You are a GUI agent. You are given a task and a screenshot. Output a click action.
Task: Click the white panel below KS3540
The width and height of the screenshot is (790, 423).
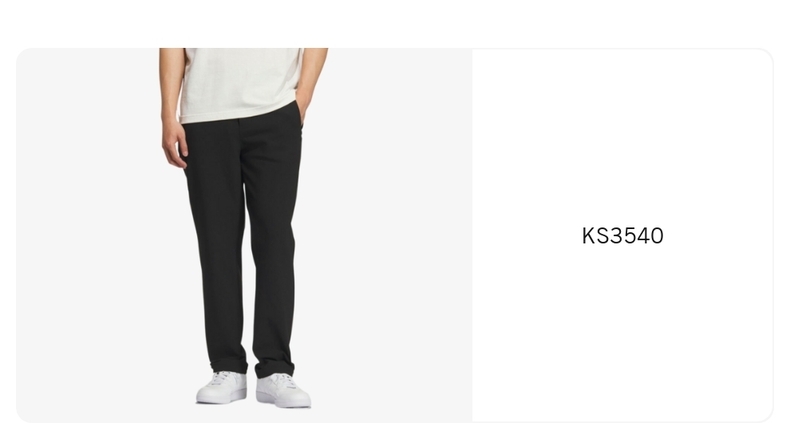(x=622, y=332)
